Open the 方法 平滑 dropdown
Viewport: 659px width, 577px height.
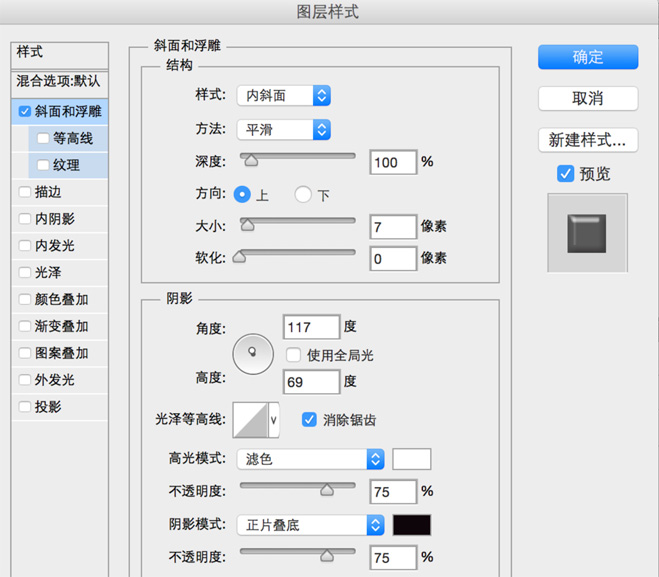click(x=283, y=129)
